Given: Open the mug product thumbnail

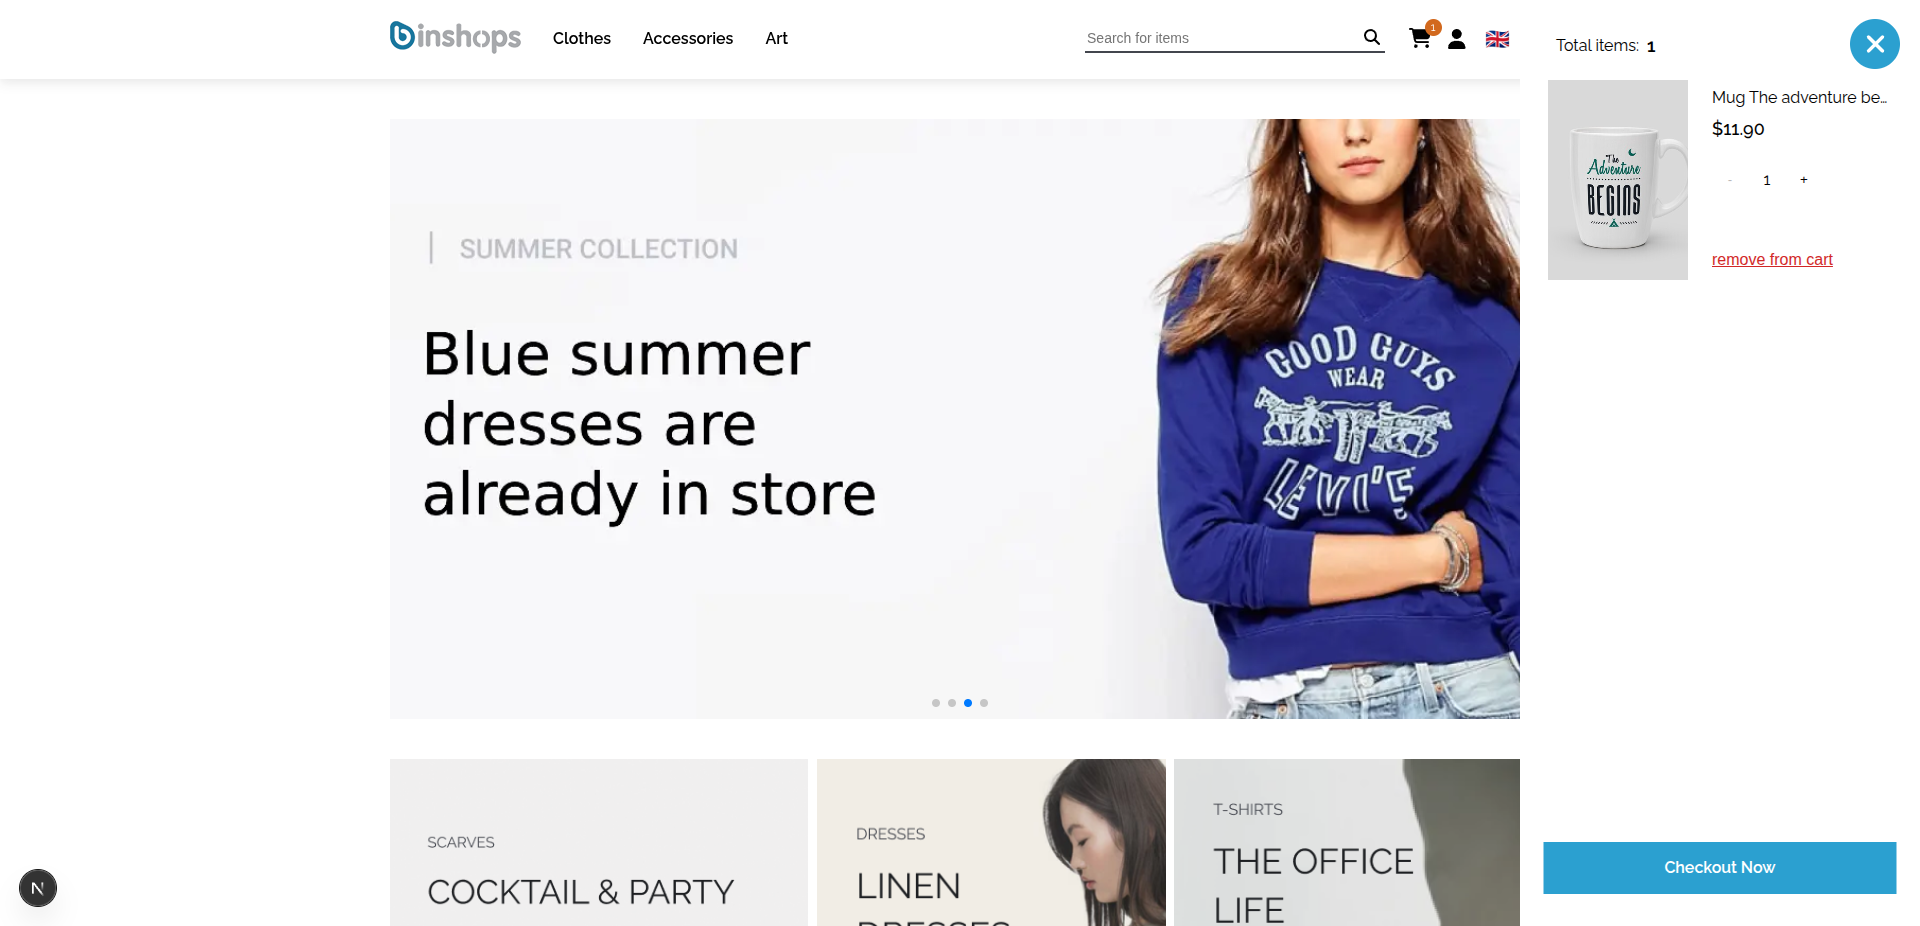Looking at the screenshot, I should (1618, 180).
